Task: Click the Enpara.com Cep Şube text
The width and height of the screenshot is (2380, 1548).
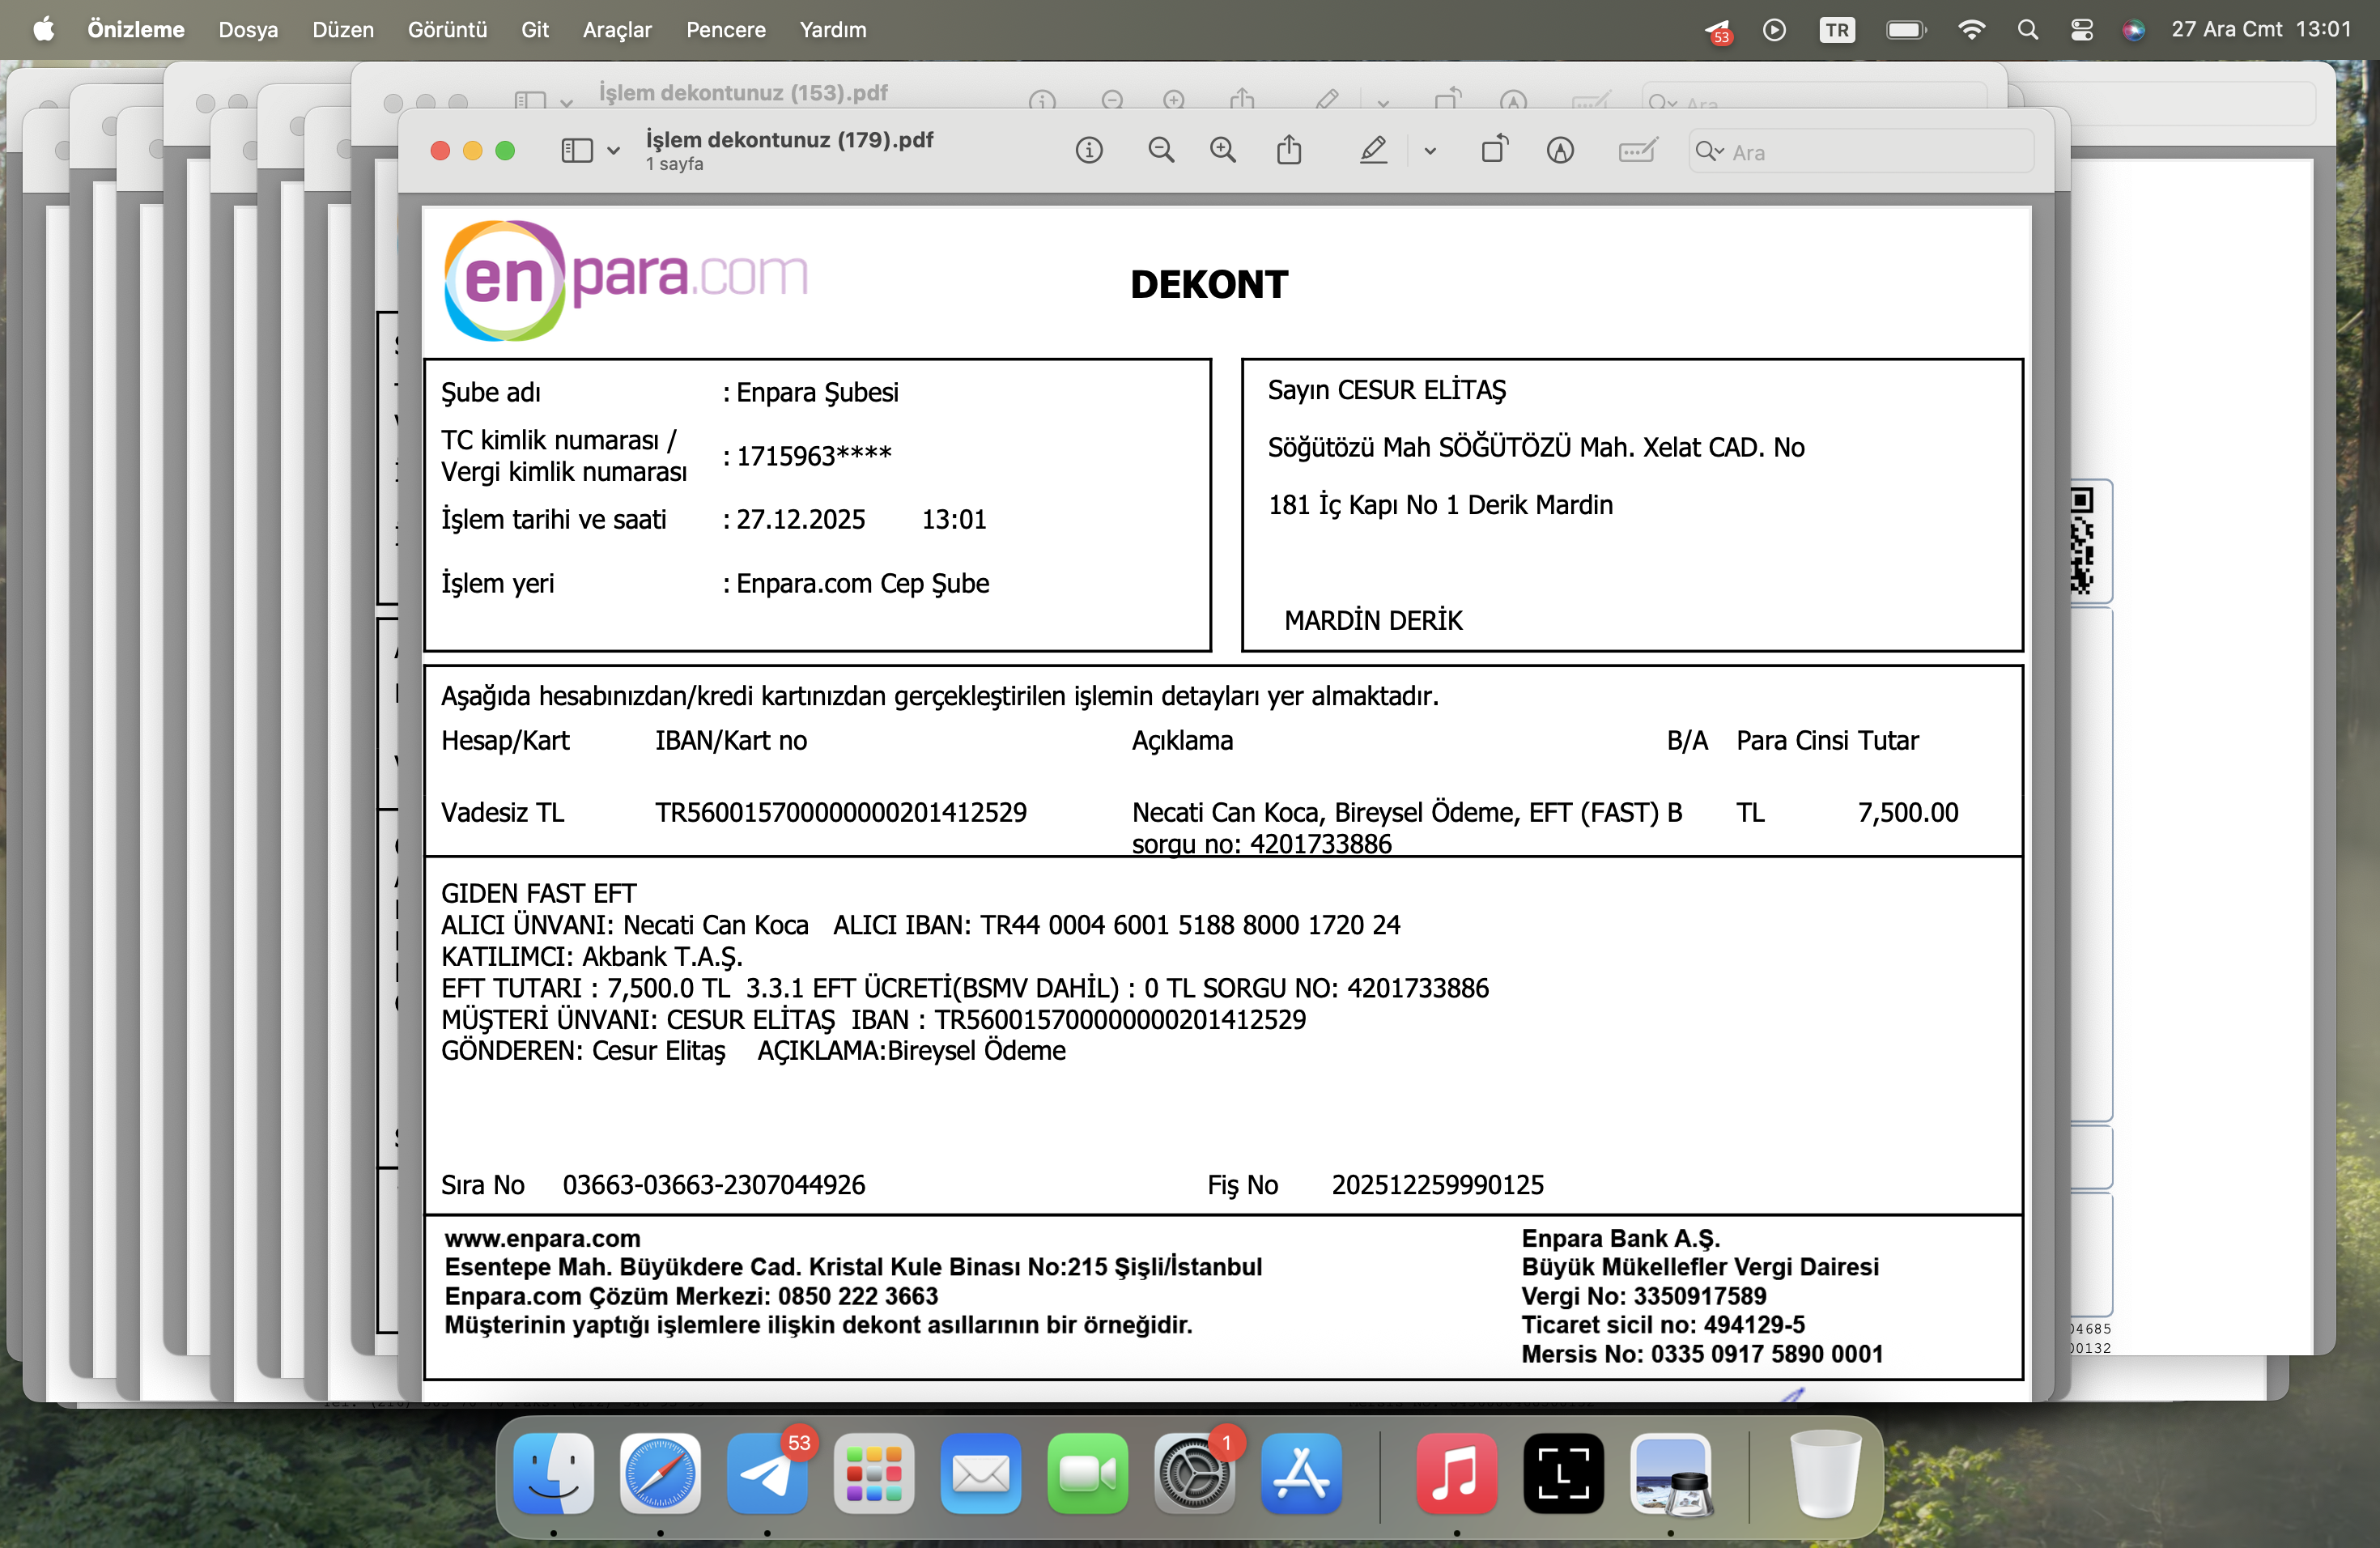Action: [x=863, y=583]
